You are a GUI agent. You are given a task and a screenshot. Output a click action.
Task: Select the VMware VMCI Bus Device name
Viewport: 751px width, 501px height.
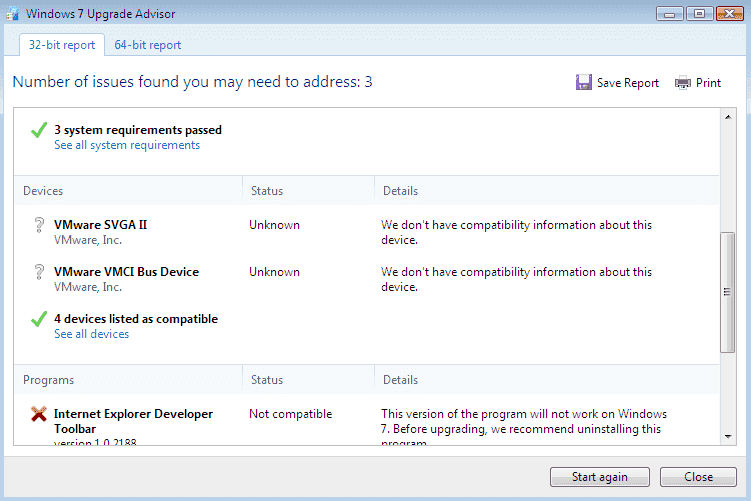click(x=126, y=272)
